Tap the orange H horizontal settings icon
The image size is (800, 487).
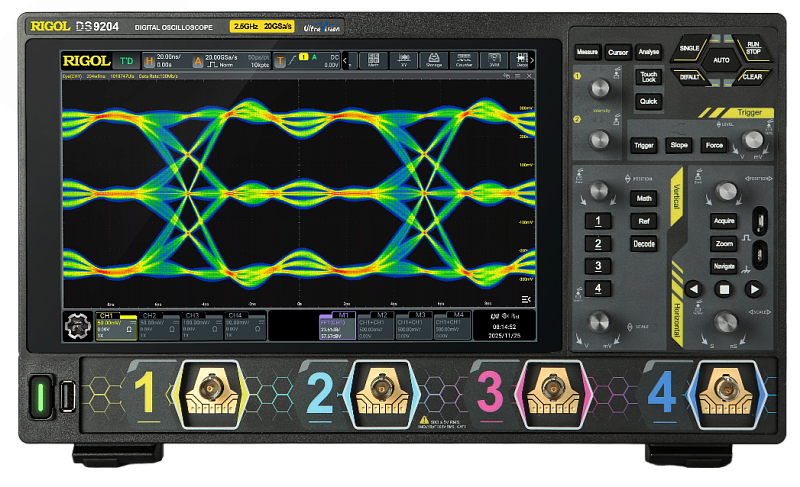pyautogui.click(x=149, y=61)
